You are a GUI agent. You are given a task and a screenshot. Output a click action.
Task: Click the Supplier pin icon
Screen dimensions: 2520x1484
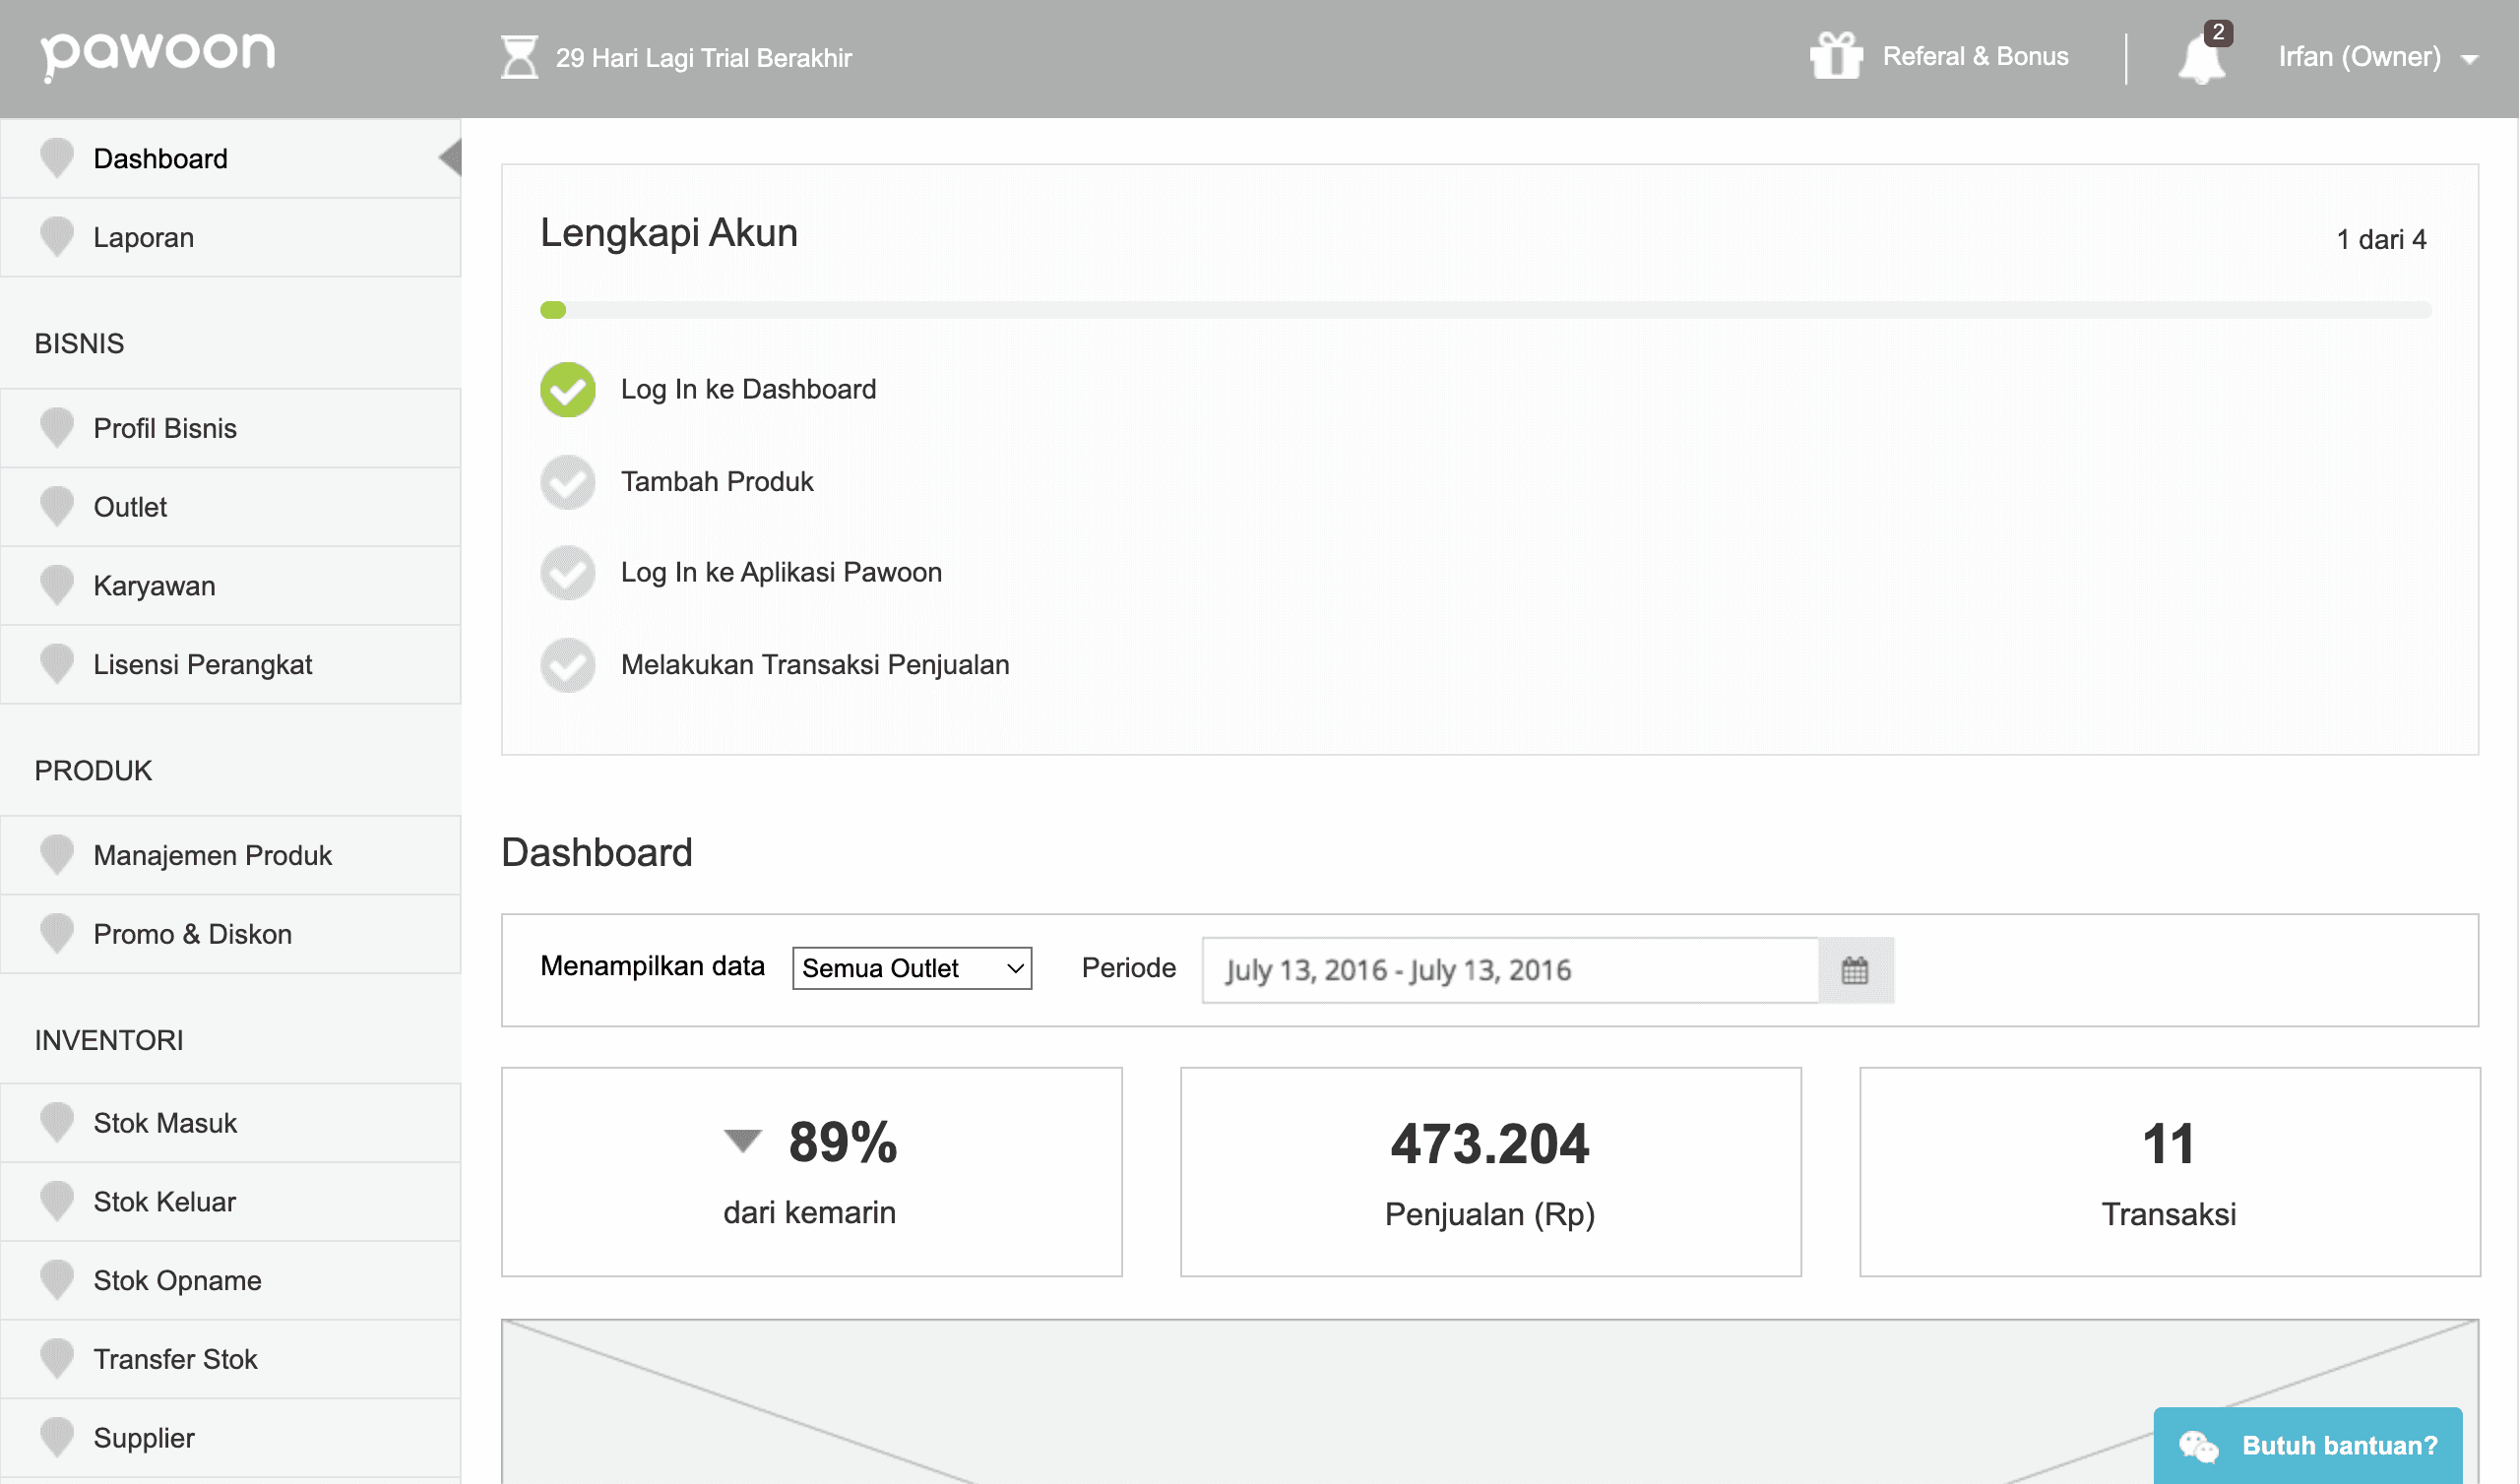[57, 1439]
